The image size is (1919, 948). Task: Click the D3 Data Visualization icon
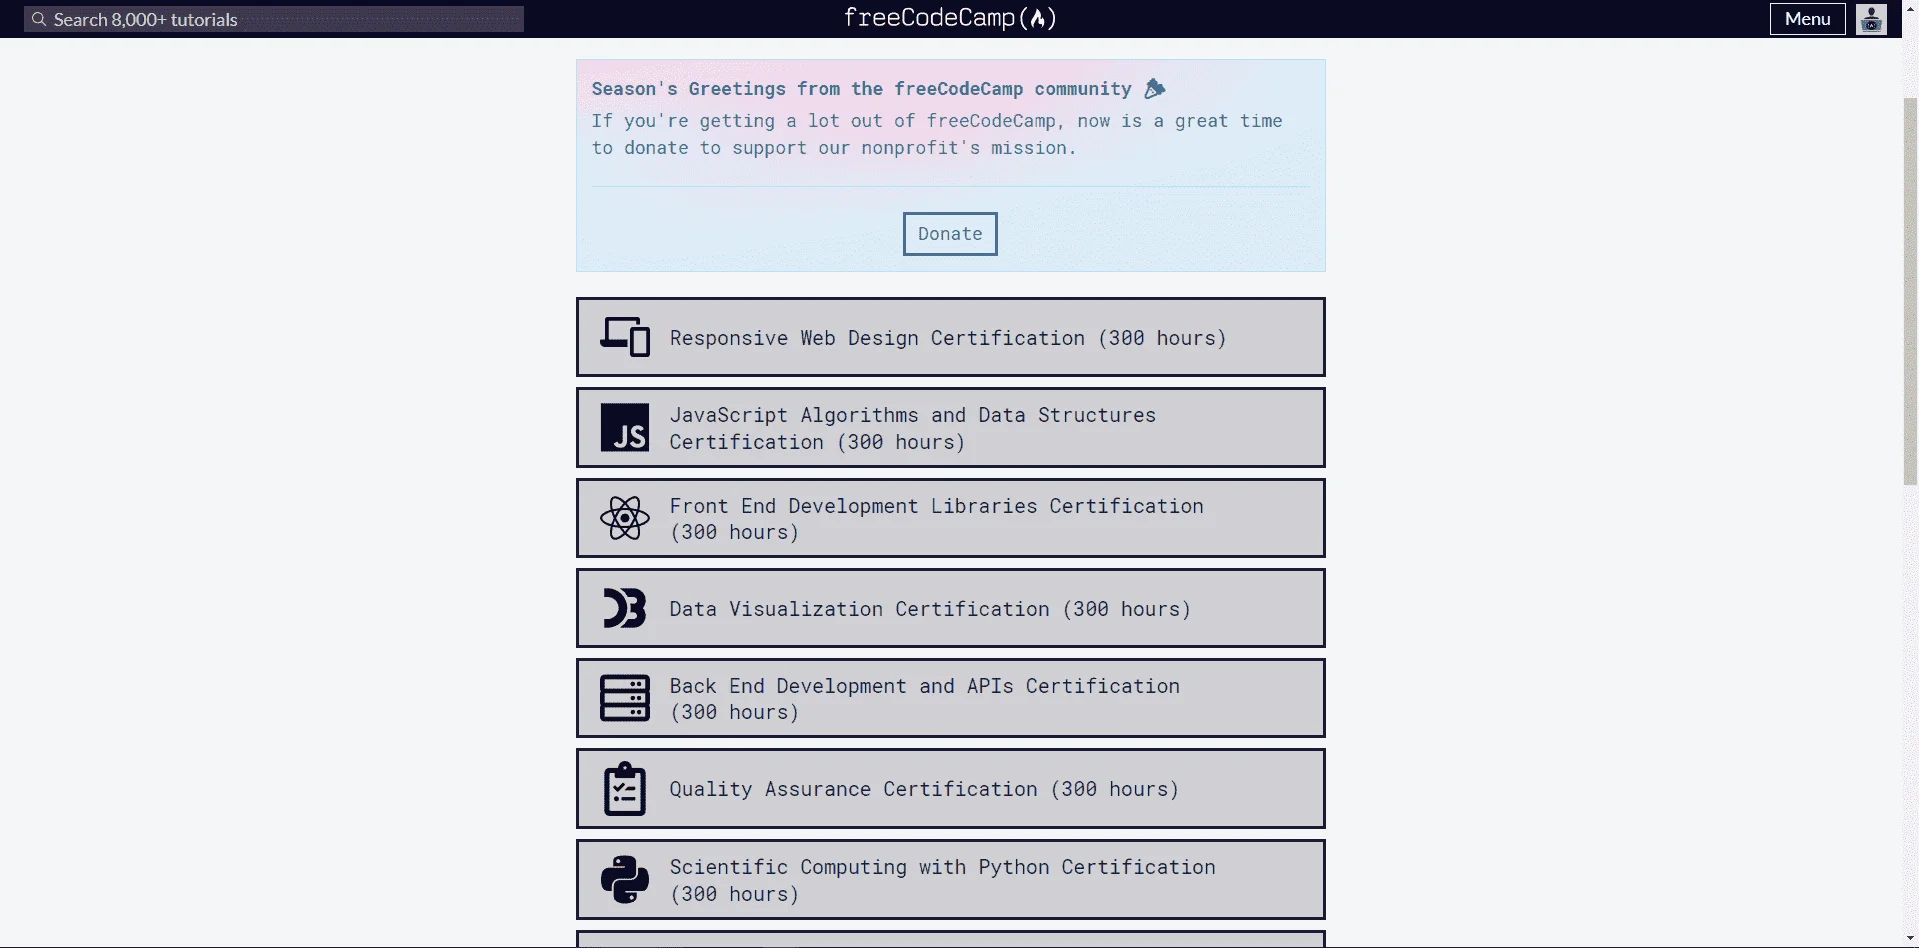(625, 608)
